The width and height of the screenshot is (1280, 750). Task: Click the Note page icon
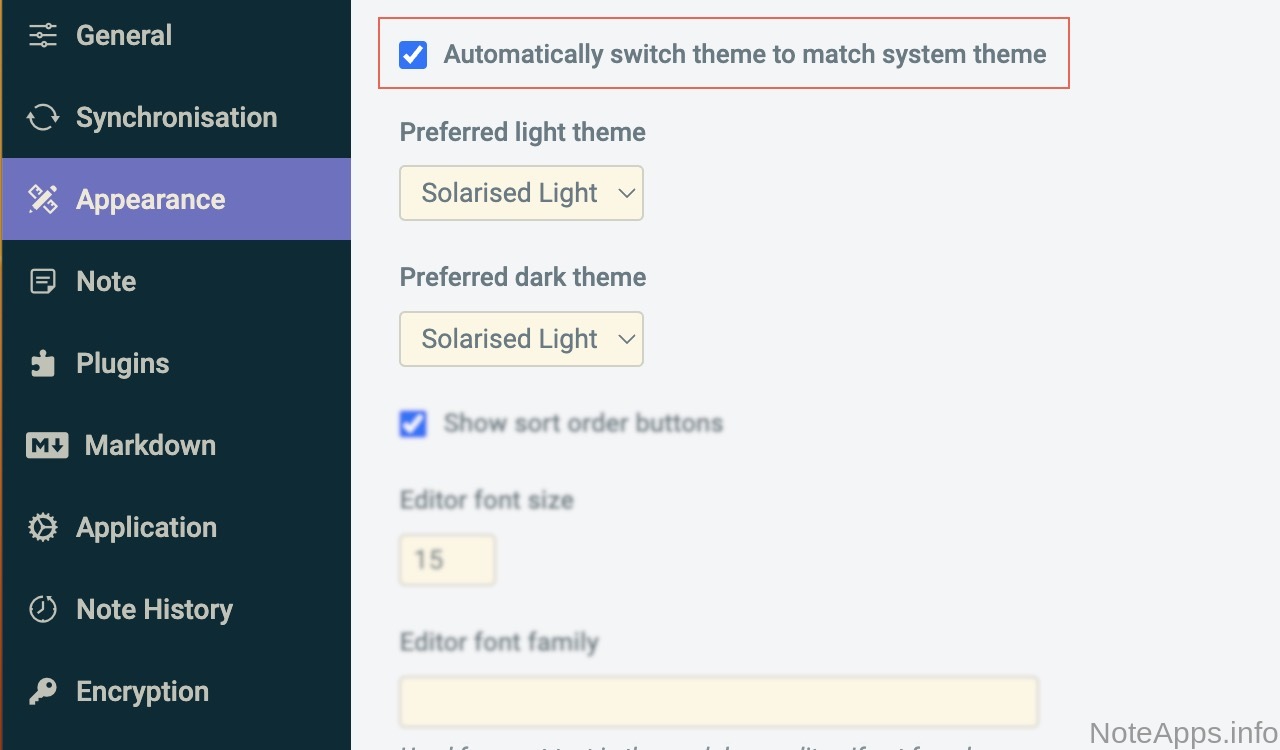click(43, 282)
